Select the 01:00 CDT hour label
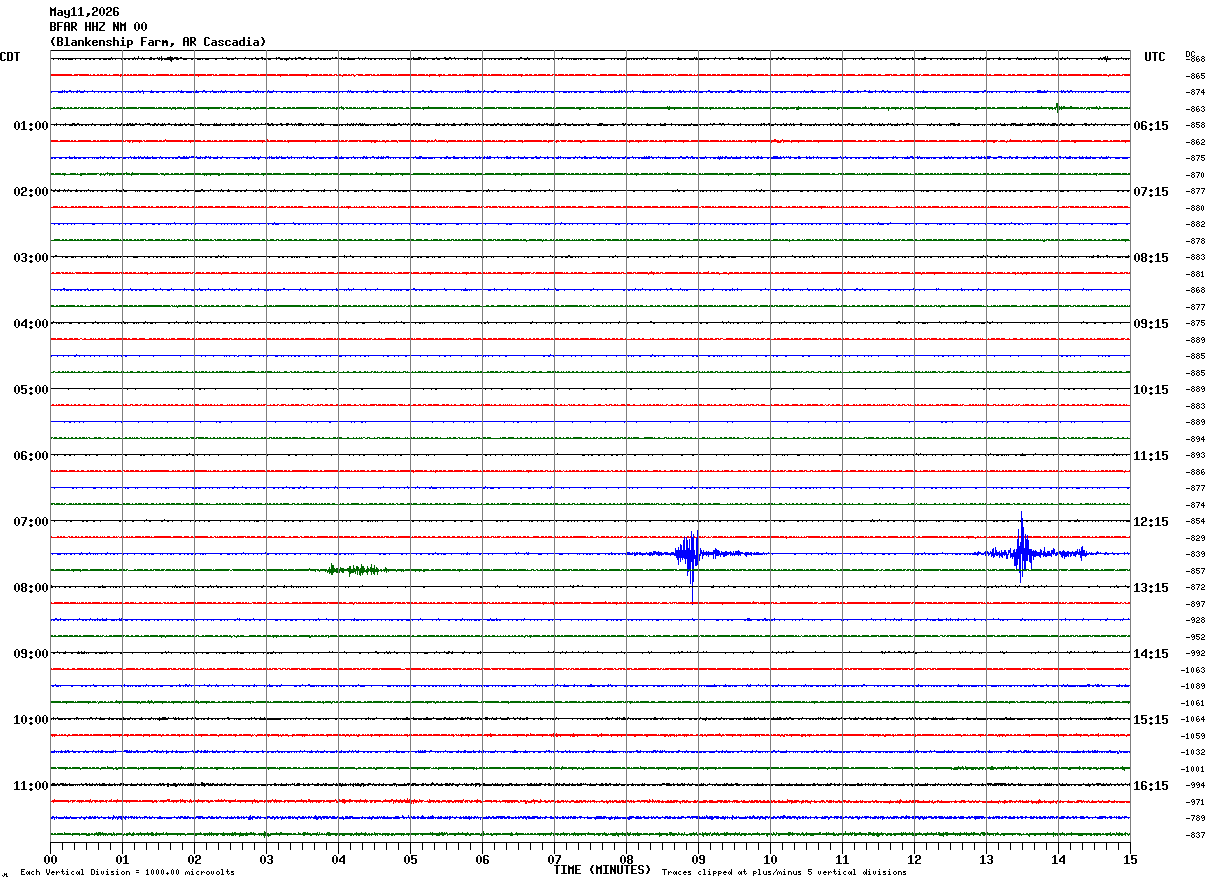 tap(30, 126)
